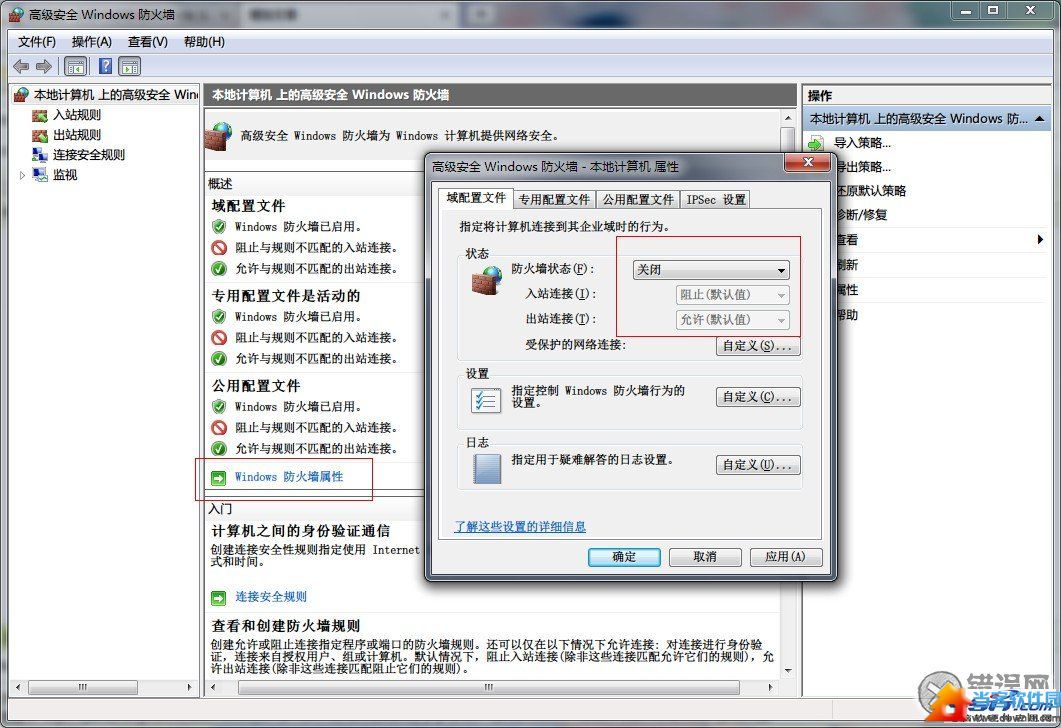Click green arrow icon beside 连接安全规则 link
Viewport: 1061px width, 728px height.
coord(219,598)
